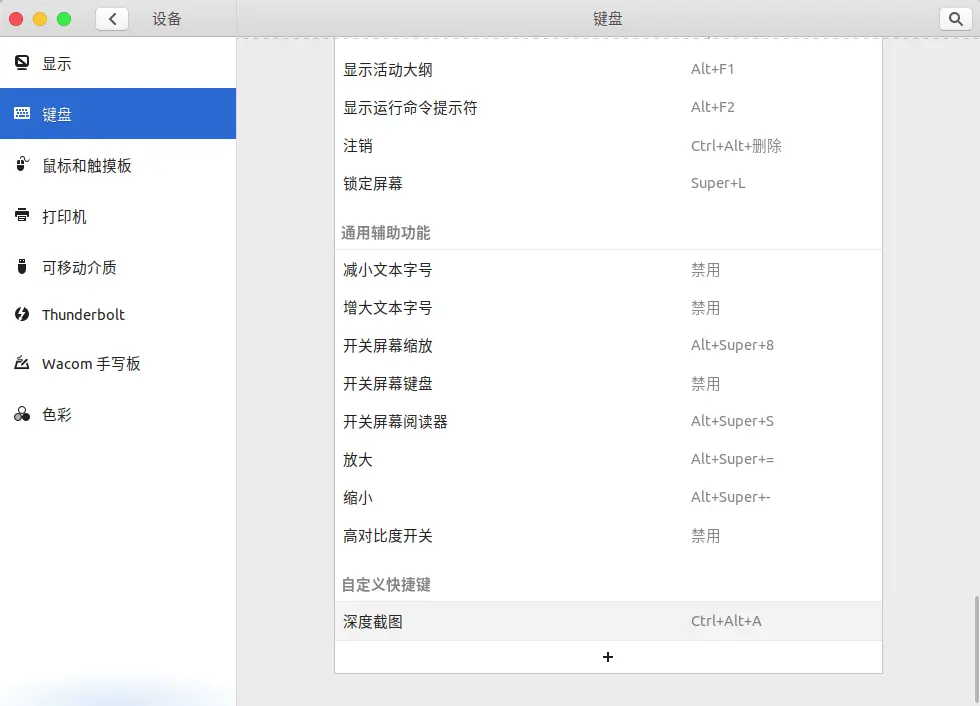The width and height of the screenshot is (980, 706).
Task: Select the 鼠标和触摸板 sidebar icon
Action: [x=22, y=165]
